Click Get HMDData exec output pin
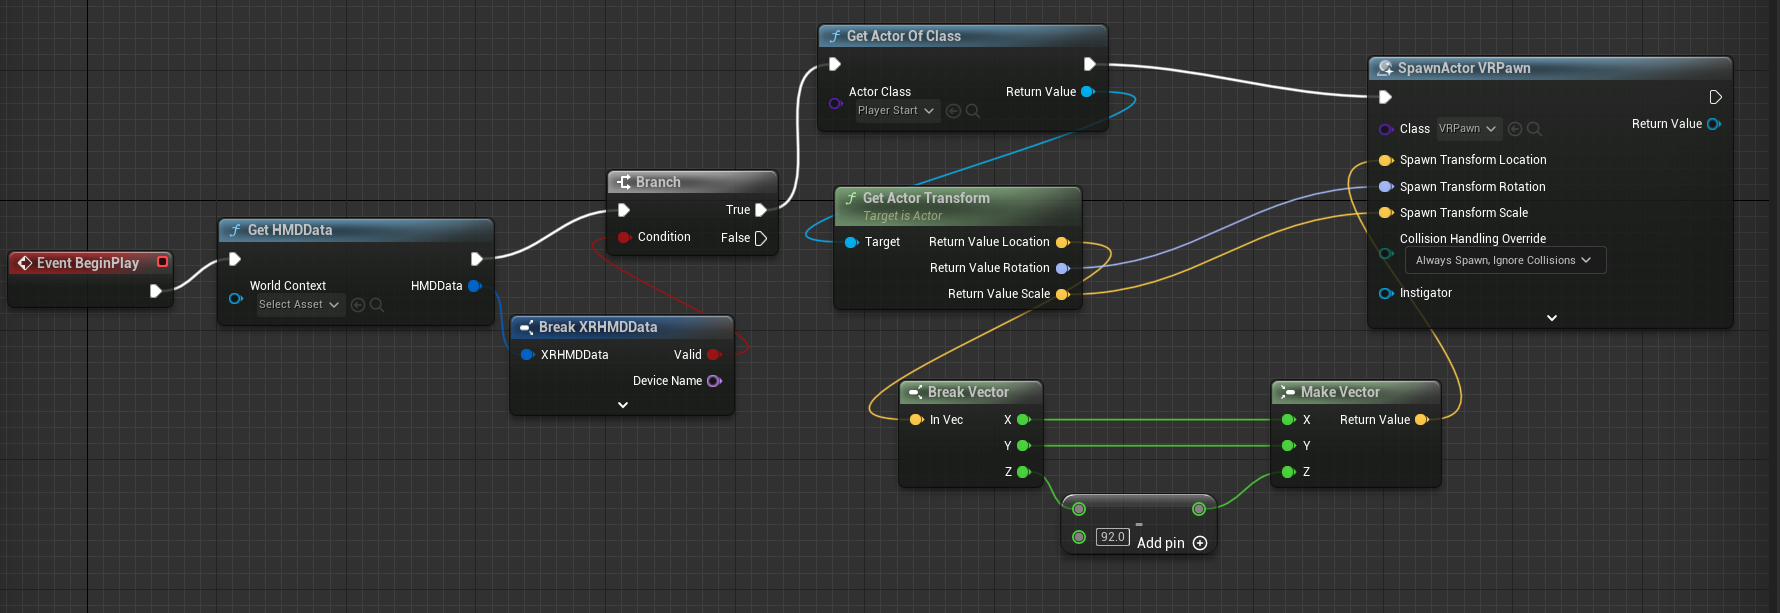The image size is (1780, 613). 477,259
